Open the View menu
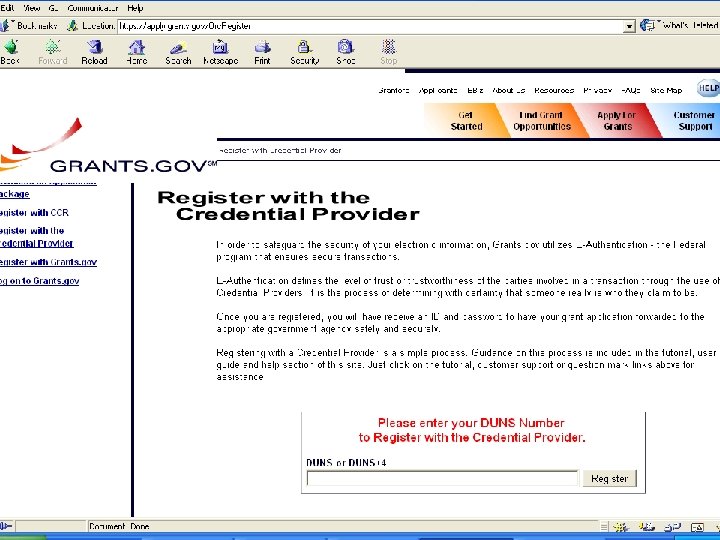The width and height of the screenshot is (720, 540). 32,8
